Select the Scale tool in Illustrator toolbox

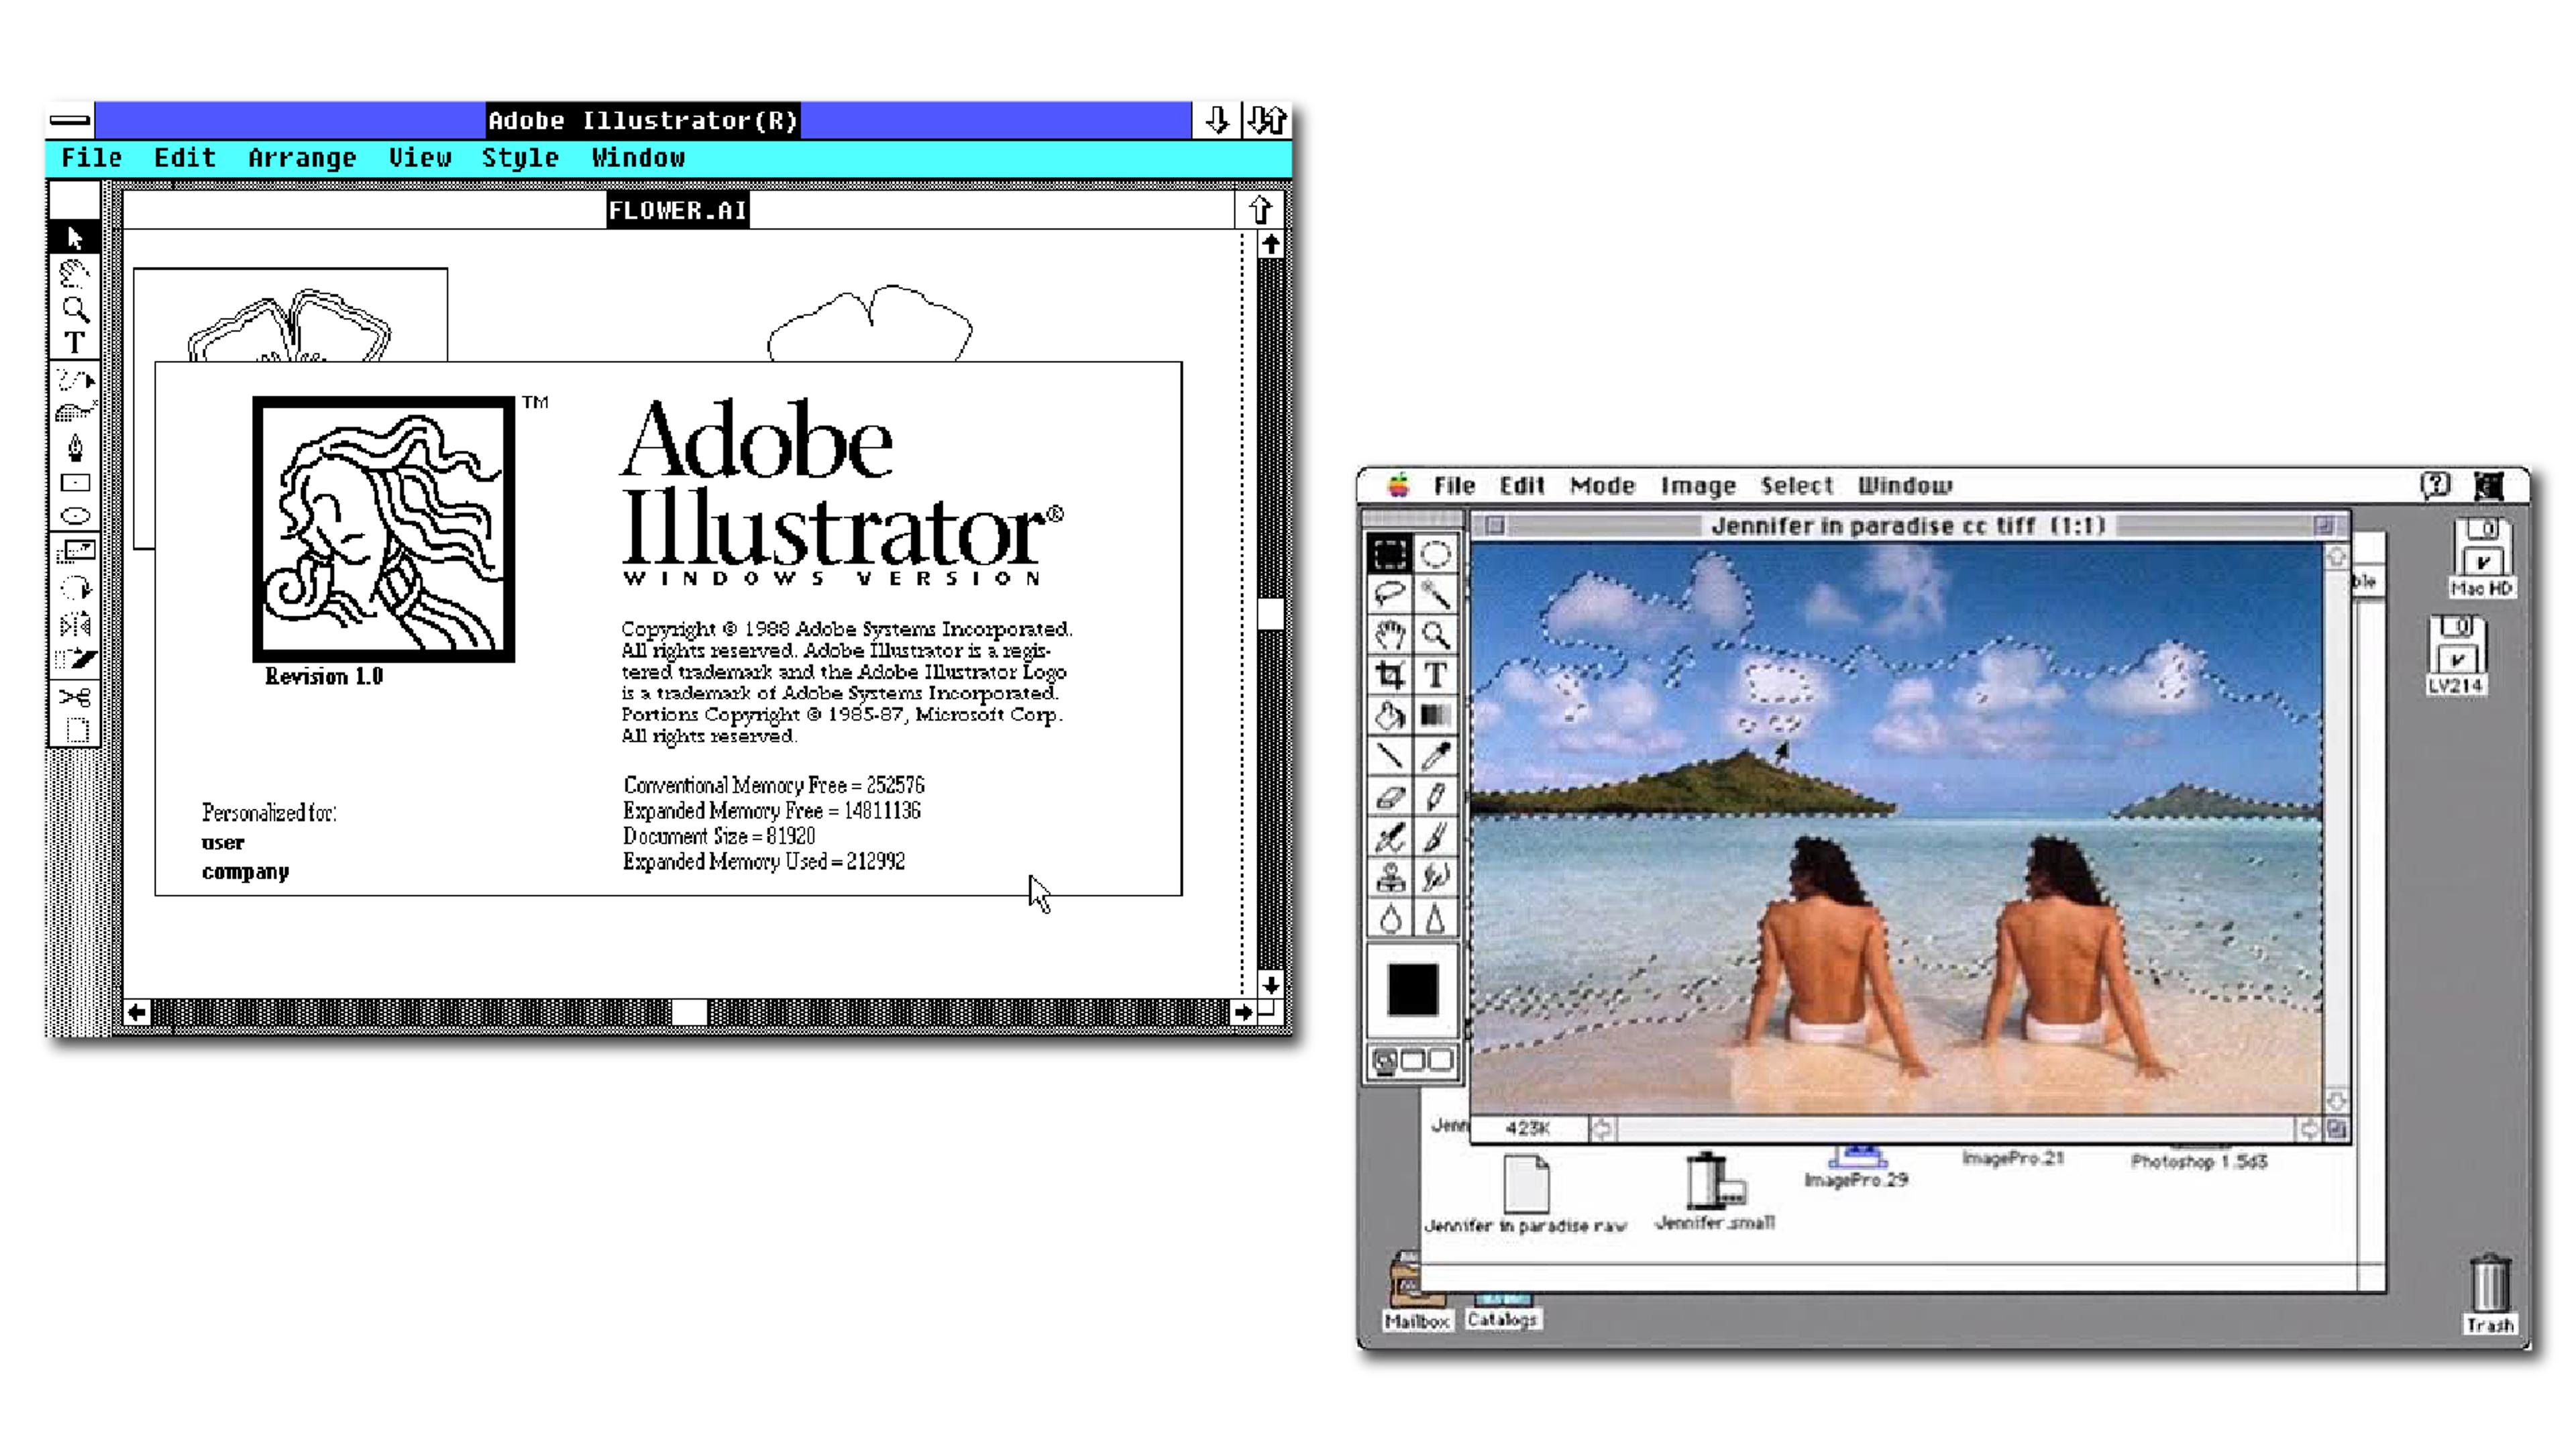click(x=75, y=552)
